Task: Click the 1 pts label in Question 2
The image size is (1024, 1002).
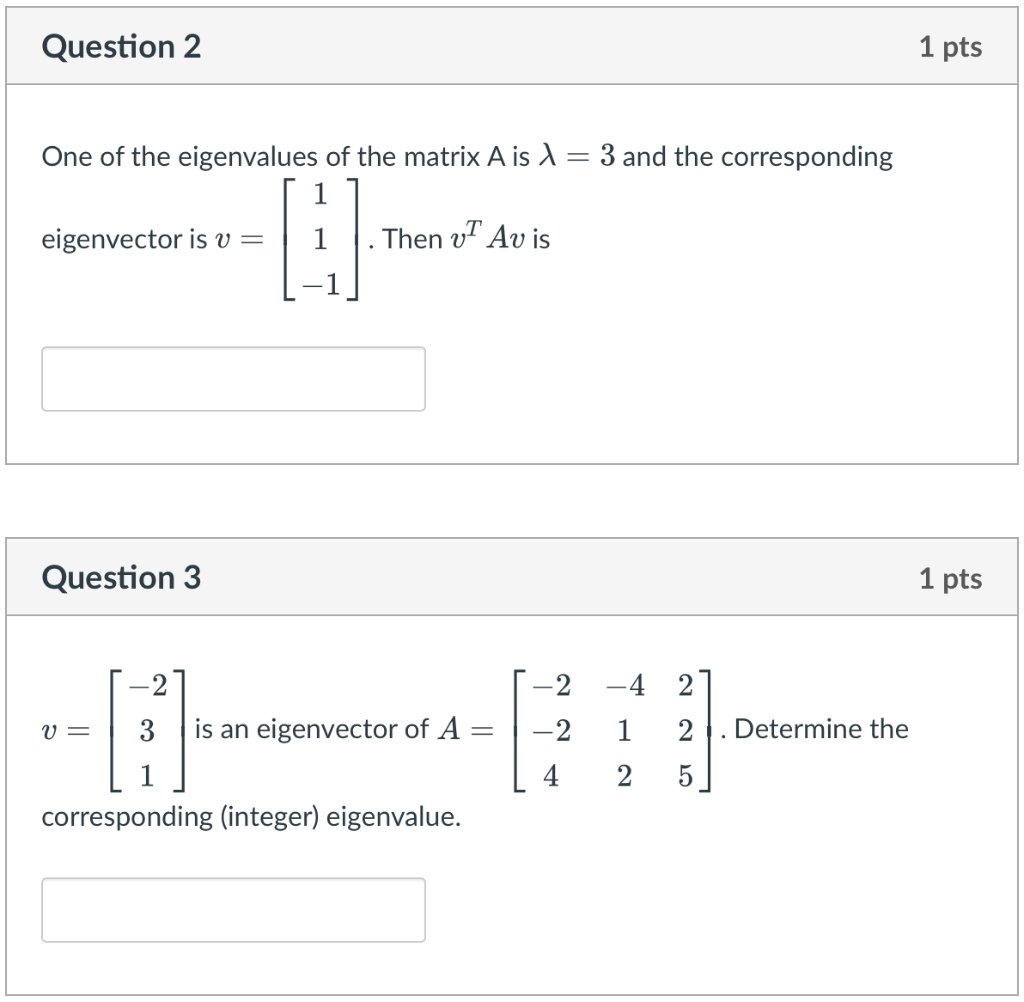Action: (950, 47)
